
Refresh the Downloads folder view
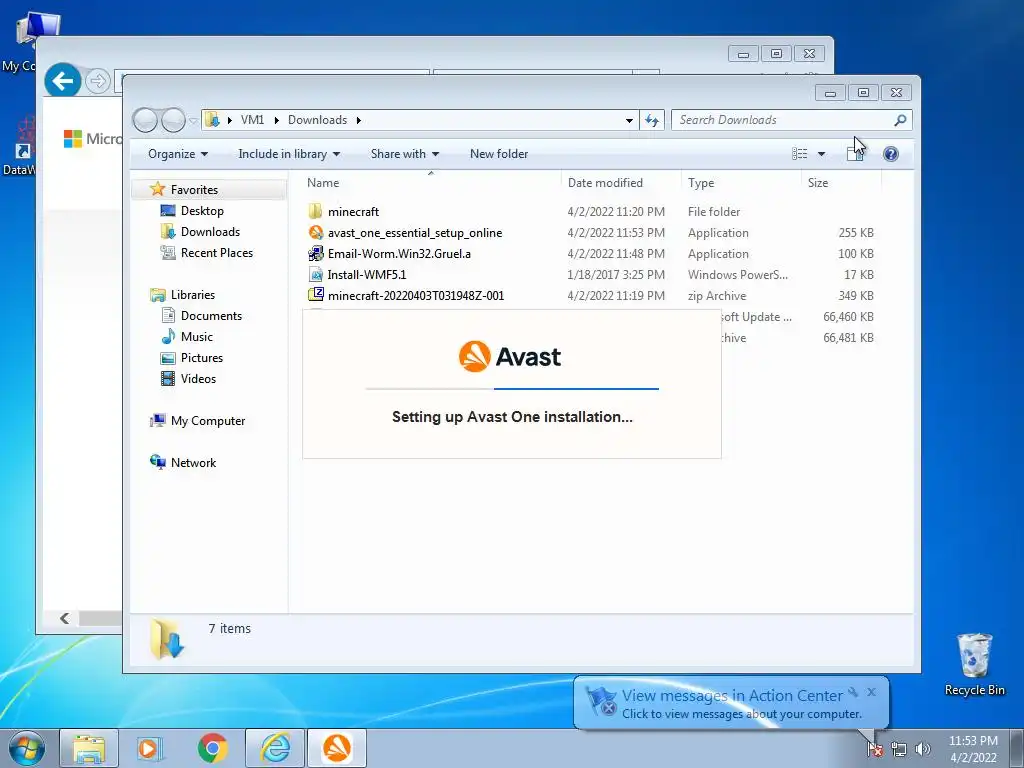click(x=652, y=120)
